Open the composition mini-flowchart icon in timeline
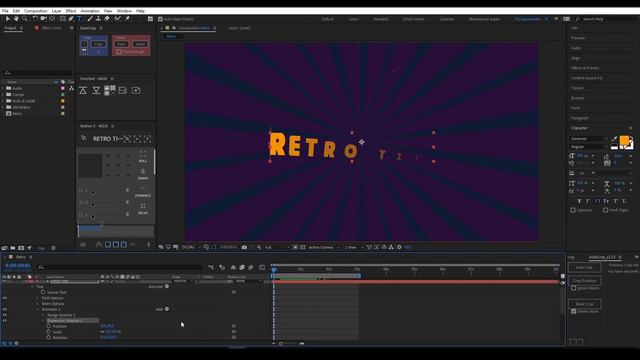The image size is (640, 360). [x=211, y=268]
